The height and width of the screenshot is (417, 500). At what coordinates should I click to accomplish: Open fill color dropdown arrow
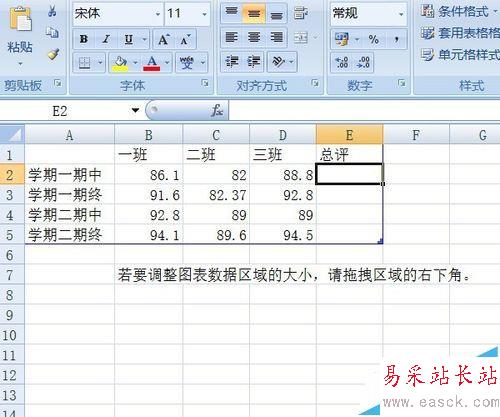135,62
